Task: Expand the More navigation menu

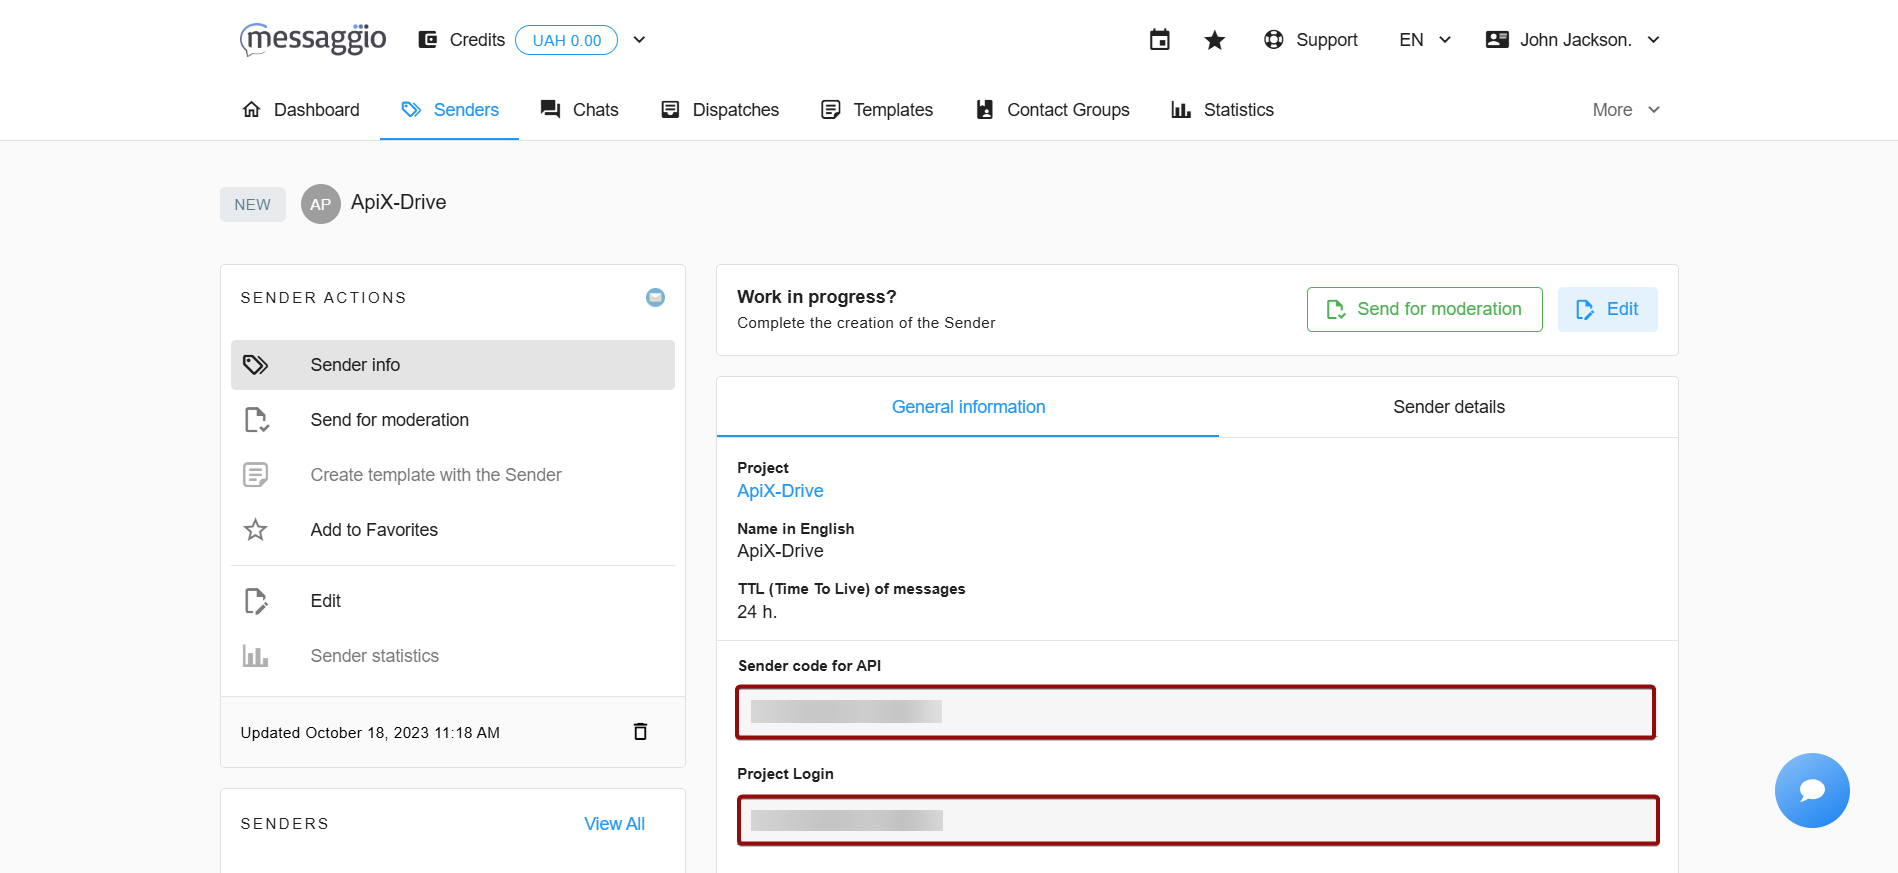Action: 1626,109
